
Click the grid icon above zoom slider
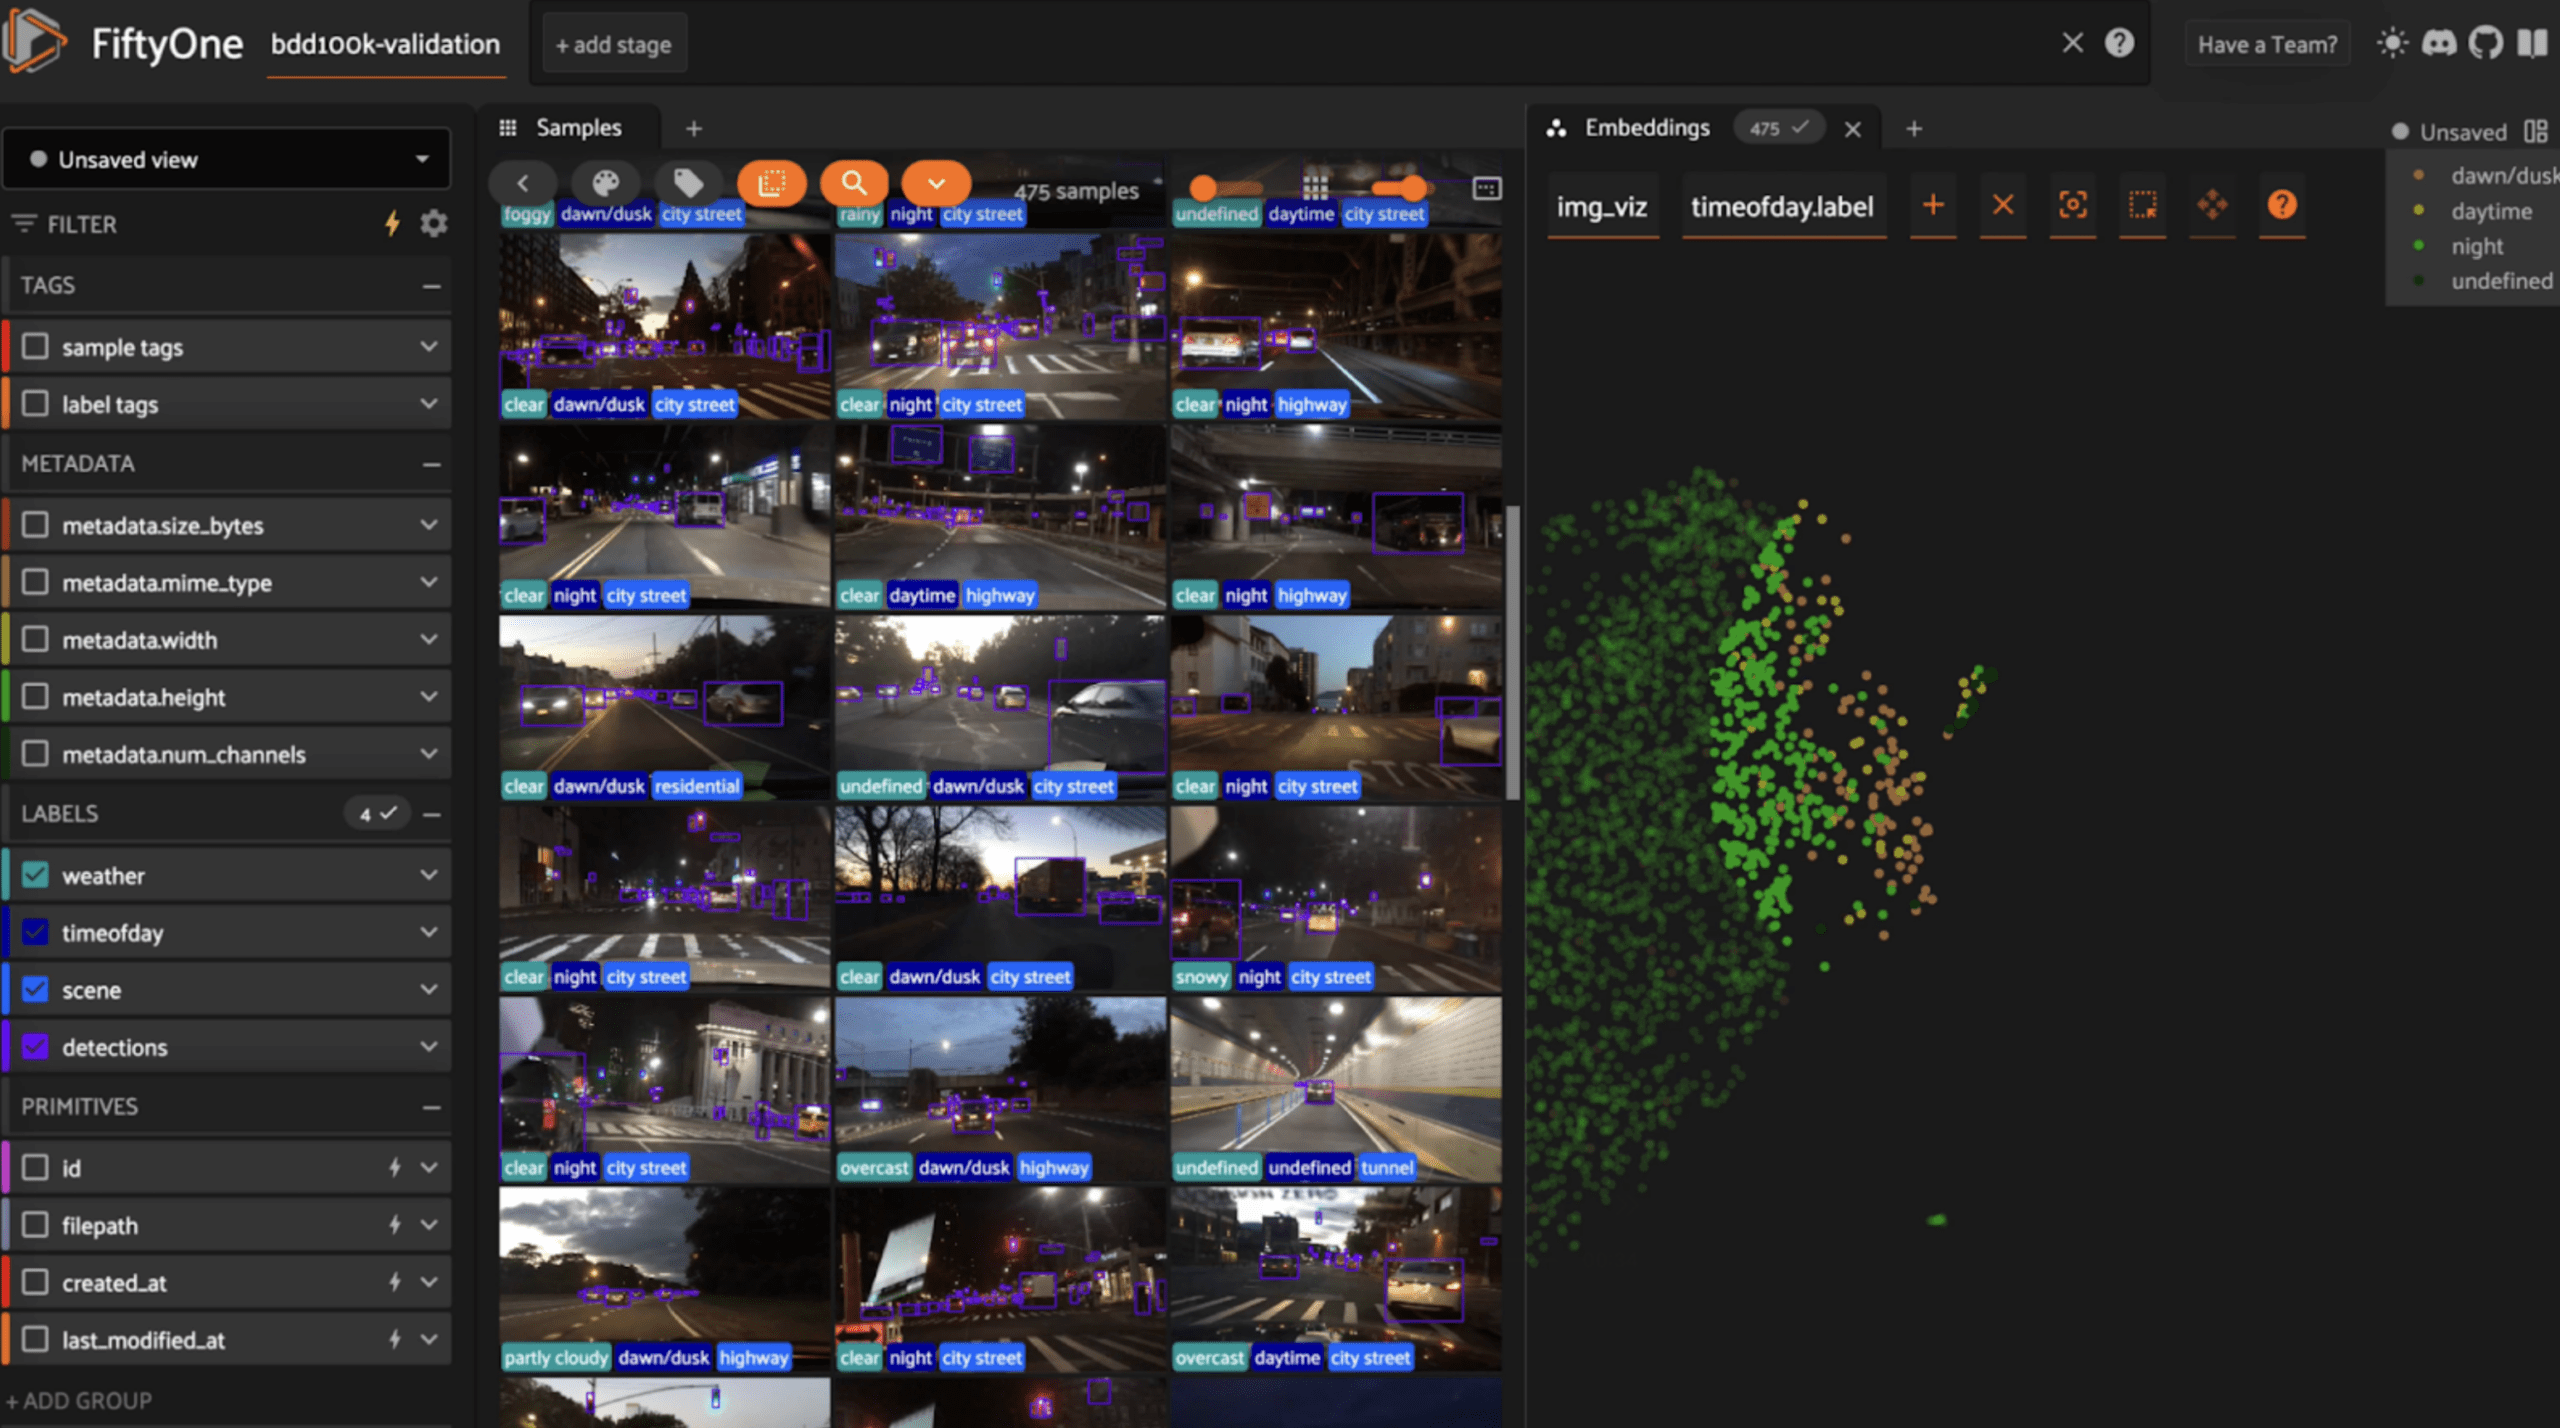tap(1315, 186)
